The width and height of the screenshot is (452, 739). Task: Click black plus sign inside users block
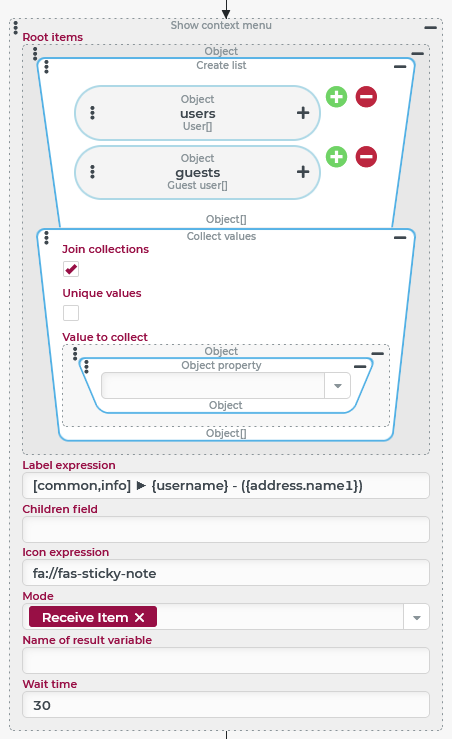(x=303, y=113)
